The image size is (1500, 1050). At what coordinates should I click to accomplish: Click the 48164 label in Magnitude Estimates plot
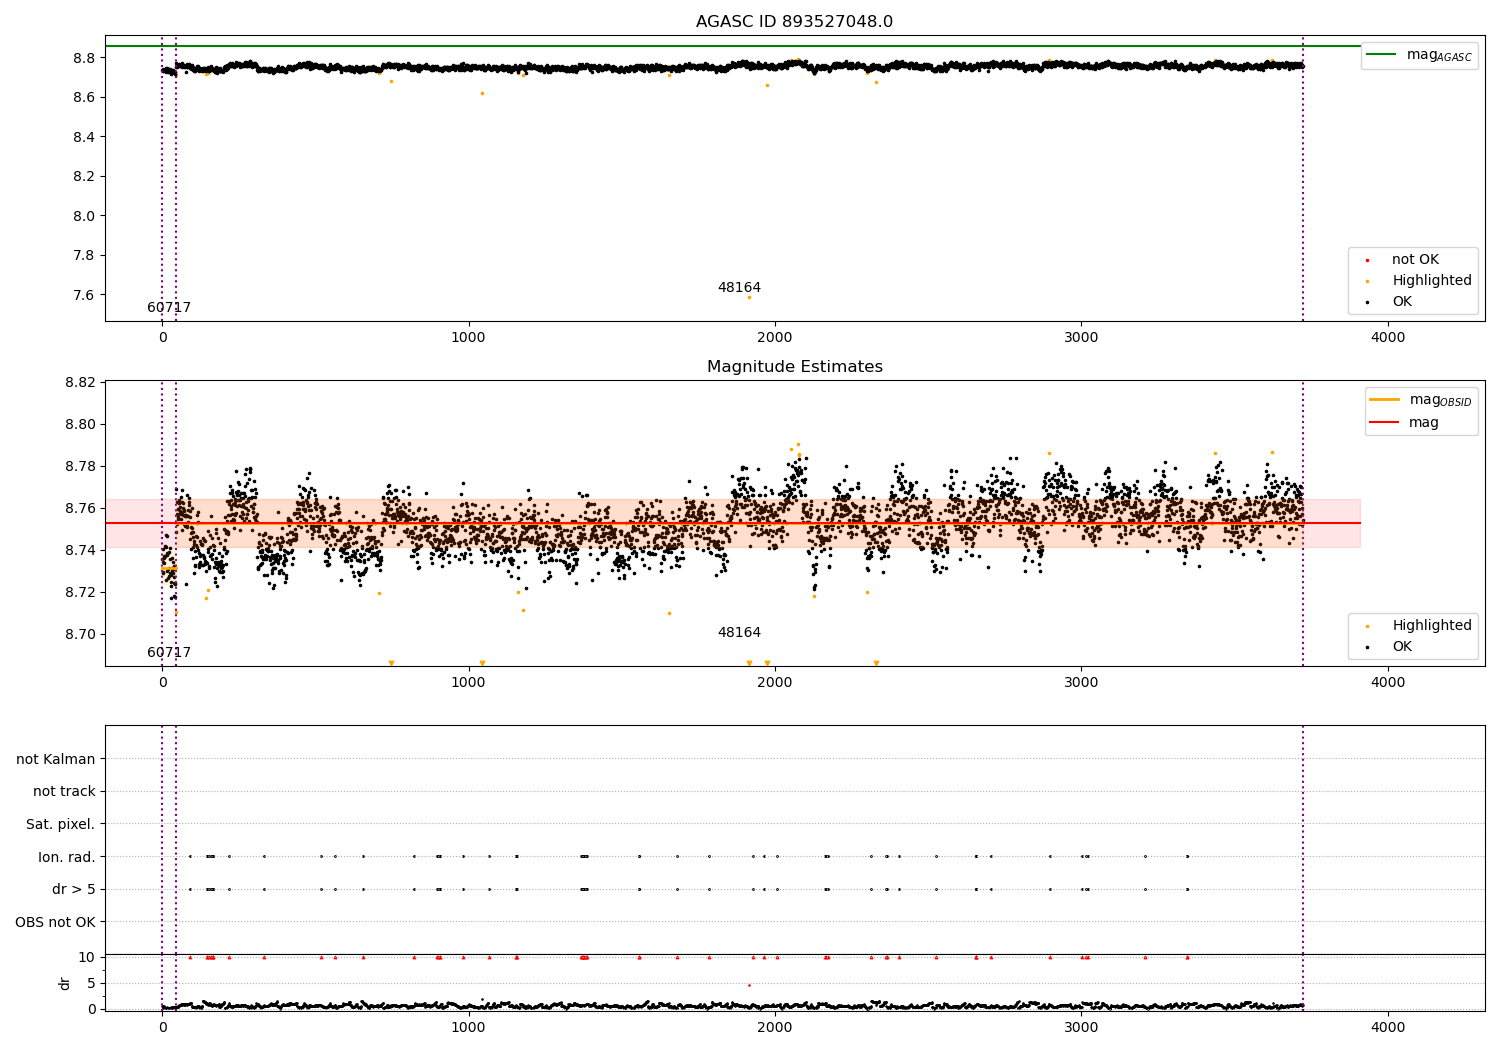pyautogui.click(x=739, y=633)
